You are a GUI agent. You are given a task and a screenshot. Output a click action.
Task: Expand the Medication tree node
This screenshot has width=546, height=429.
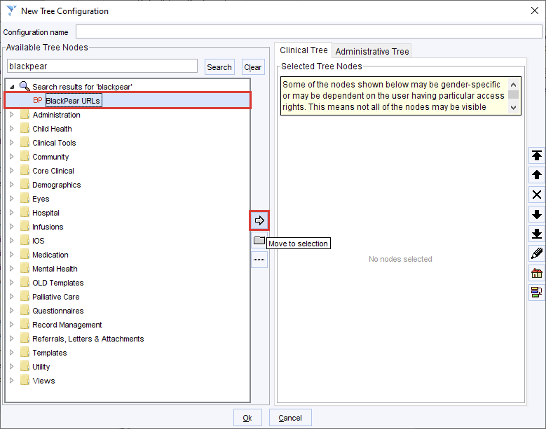pyautogui.click(x=11, y=255)
